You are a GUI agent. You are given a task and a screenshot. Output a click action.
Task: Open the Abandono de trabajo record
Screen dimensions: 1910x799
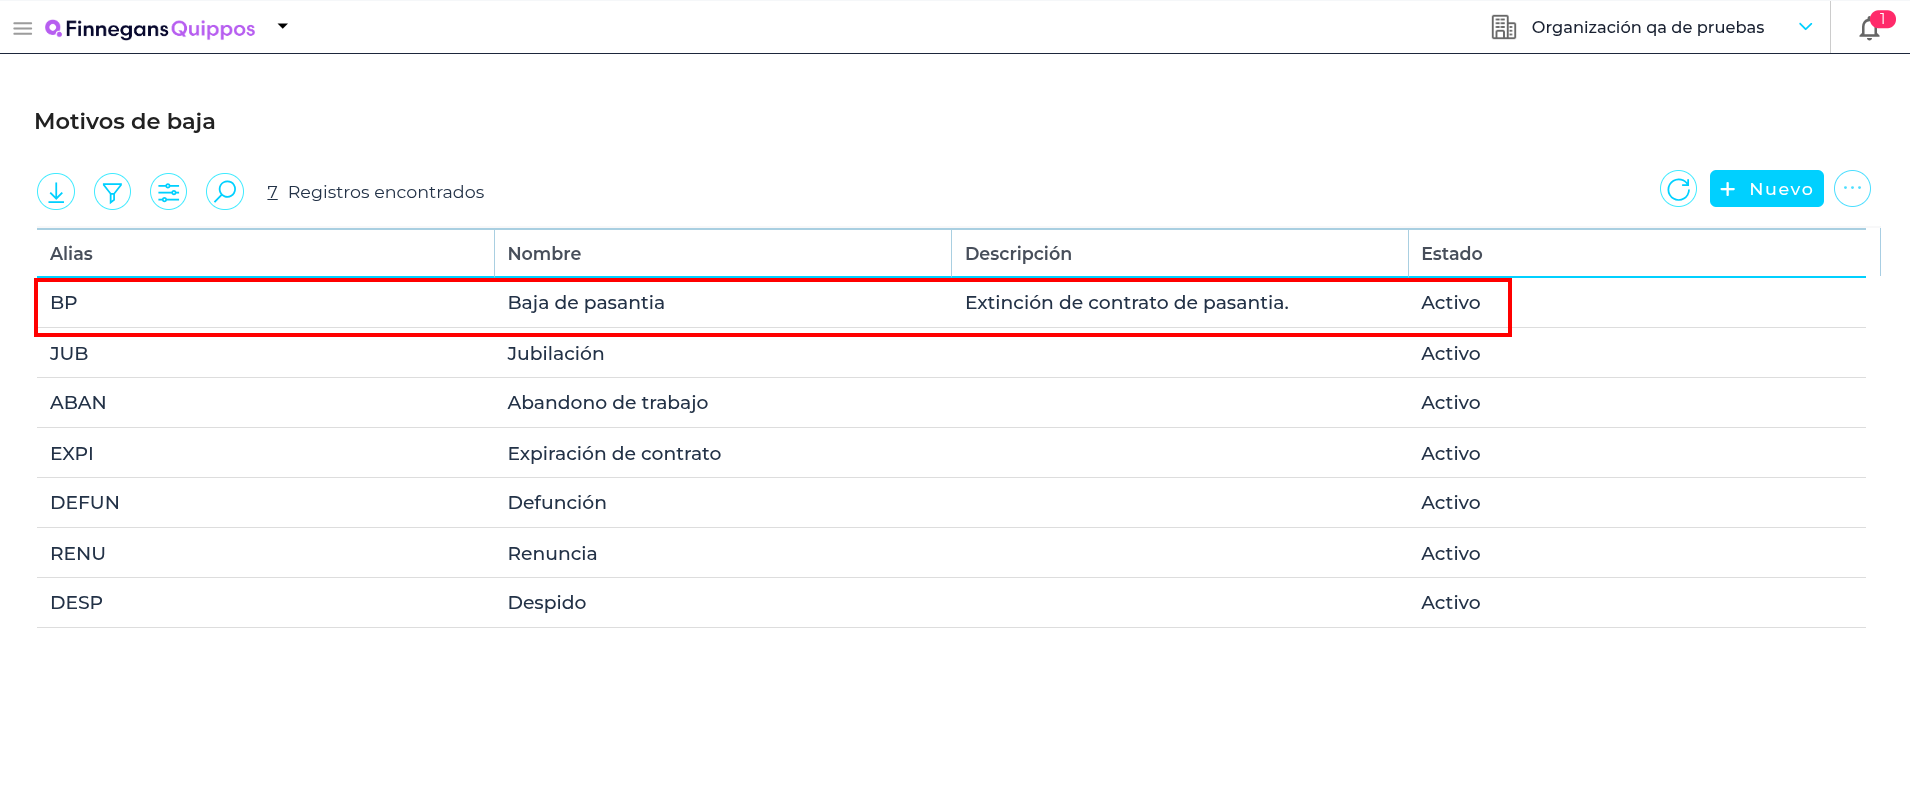point(607,403)
